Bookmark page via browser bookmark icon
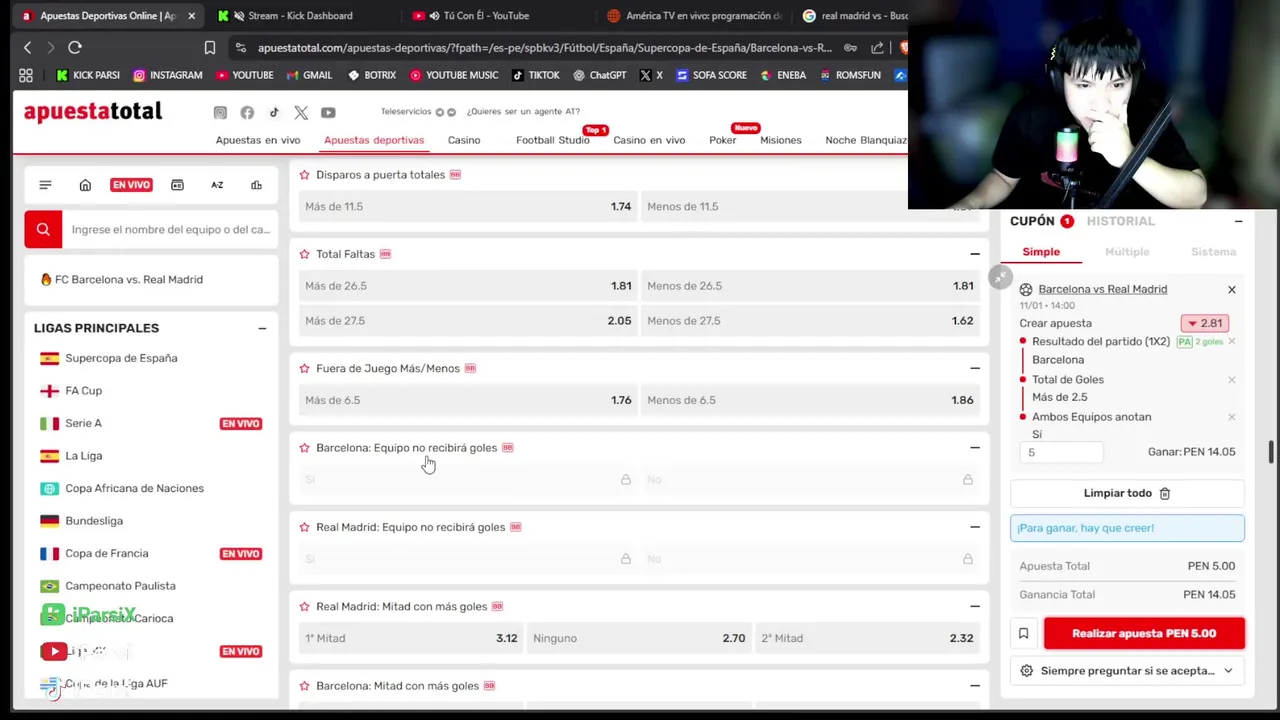 point(209,47)
